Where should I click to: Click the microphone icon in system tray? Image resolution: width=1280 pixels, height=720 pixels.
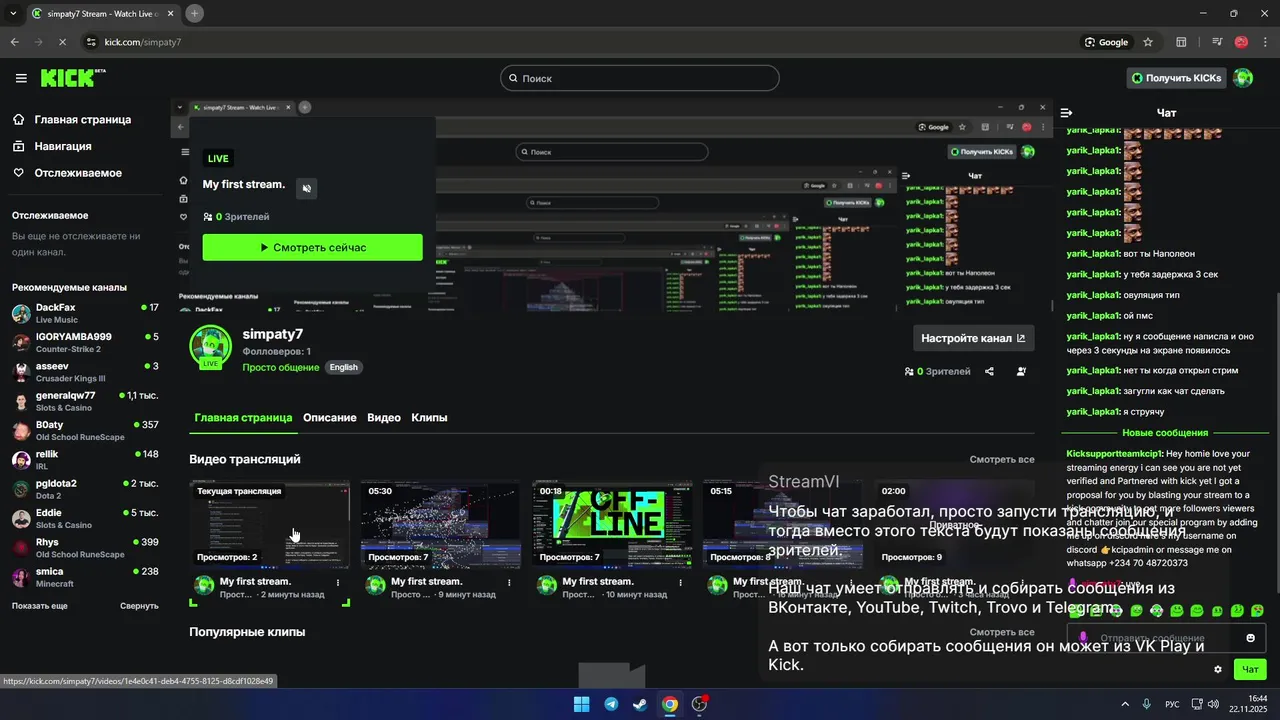coord(1147,704)
